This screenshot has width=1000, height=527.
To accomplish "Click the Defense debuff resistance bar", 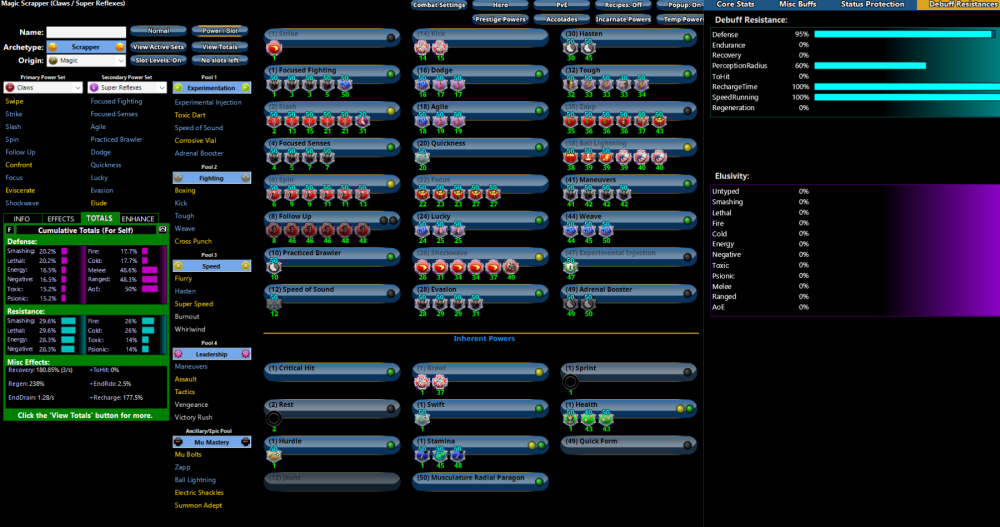I will pyautogui.click(x=904, y=34).
